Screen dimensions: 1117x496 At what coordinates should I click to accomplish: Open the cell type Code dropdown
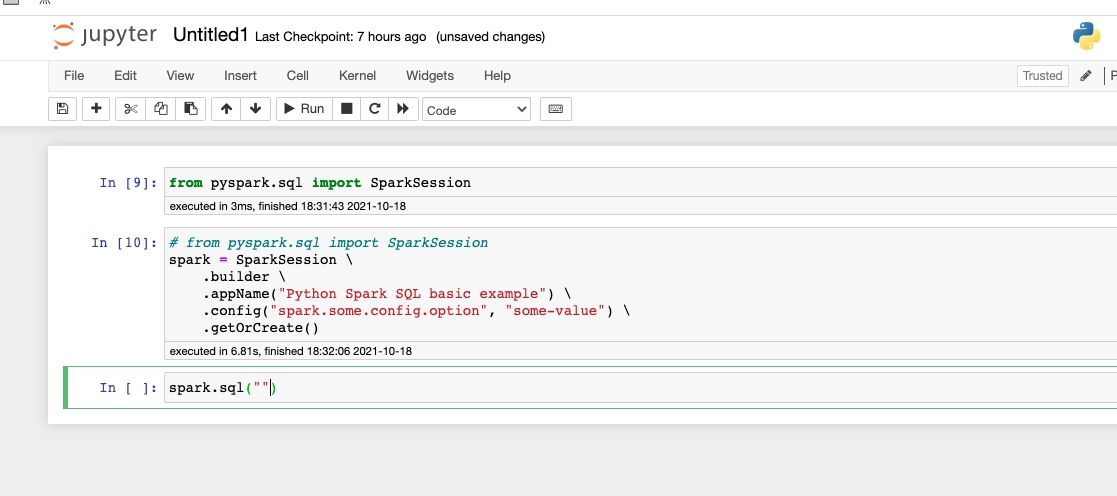click(x=476, y=110)
